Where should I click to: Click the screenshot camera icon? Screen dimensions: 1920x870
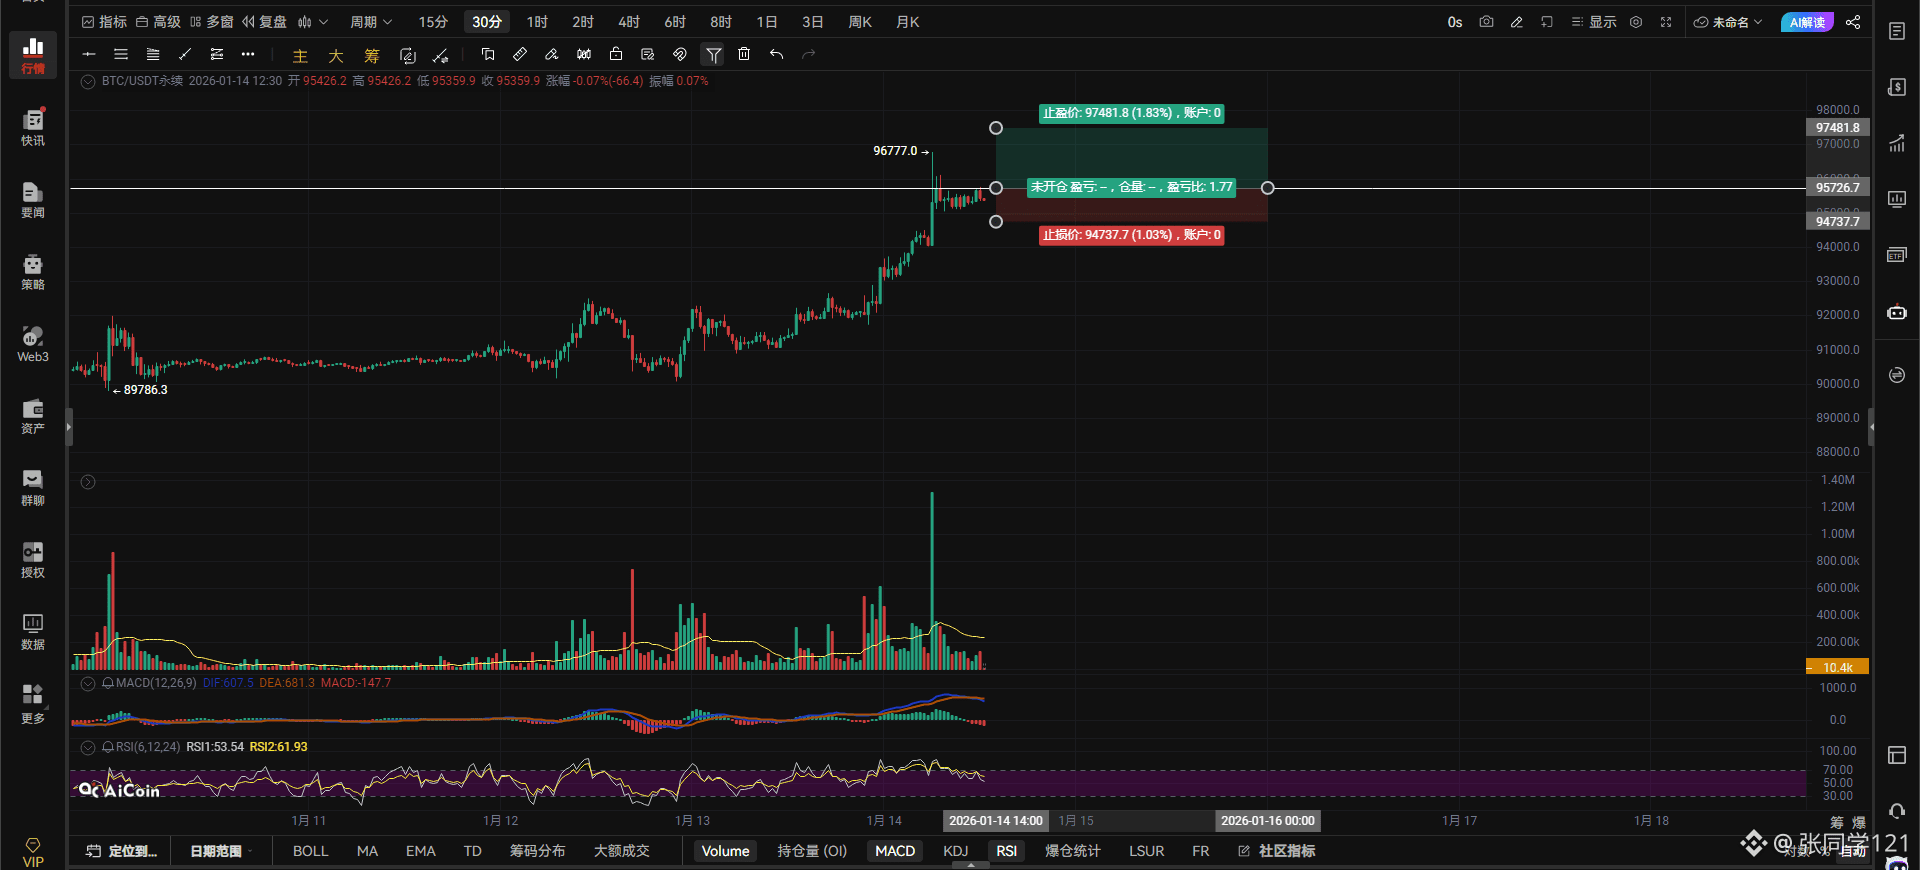(x=1486, y=22)
